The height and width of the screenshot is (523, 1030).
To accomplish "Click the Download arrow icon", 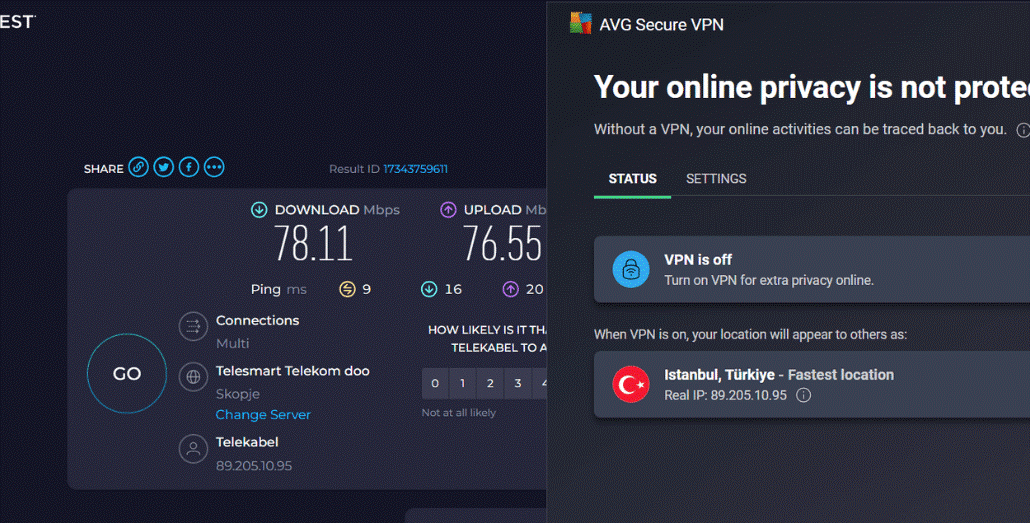I will point(259,210).
